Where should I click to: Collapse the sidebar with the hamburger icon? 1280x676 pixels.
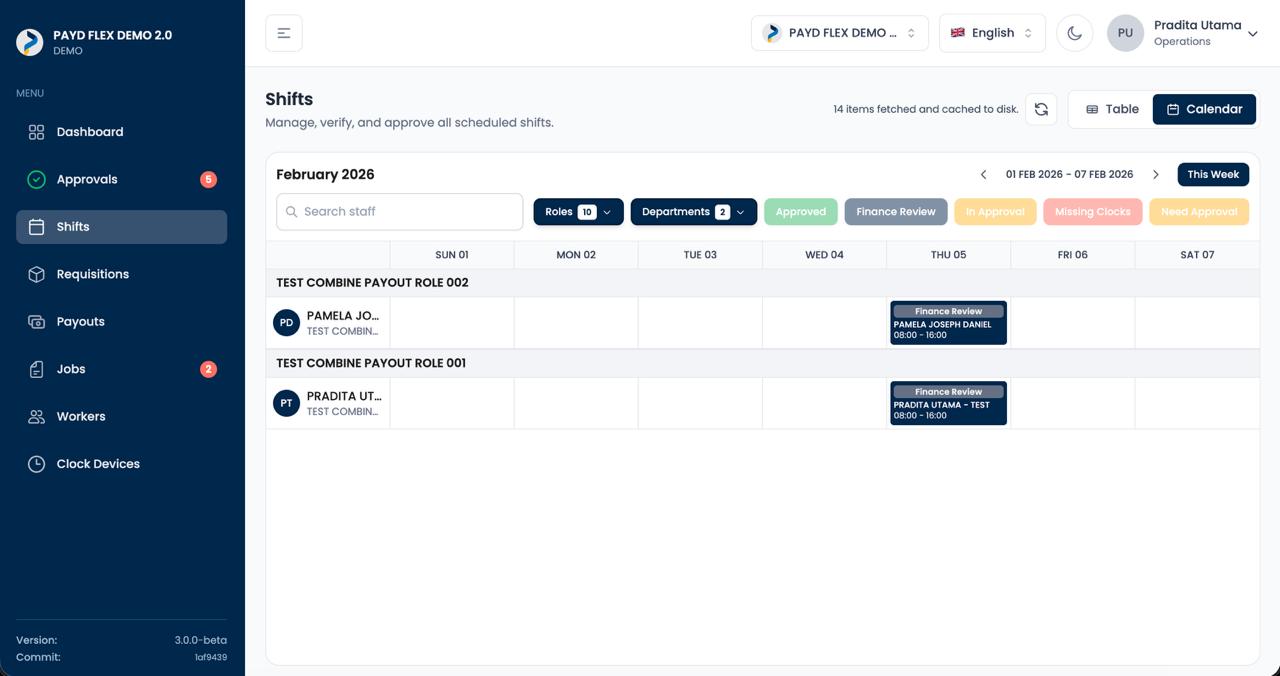coord(283,32)
